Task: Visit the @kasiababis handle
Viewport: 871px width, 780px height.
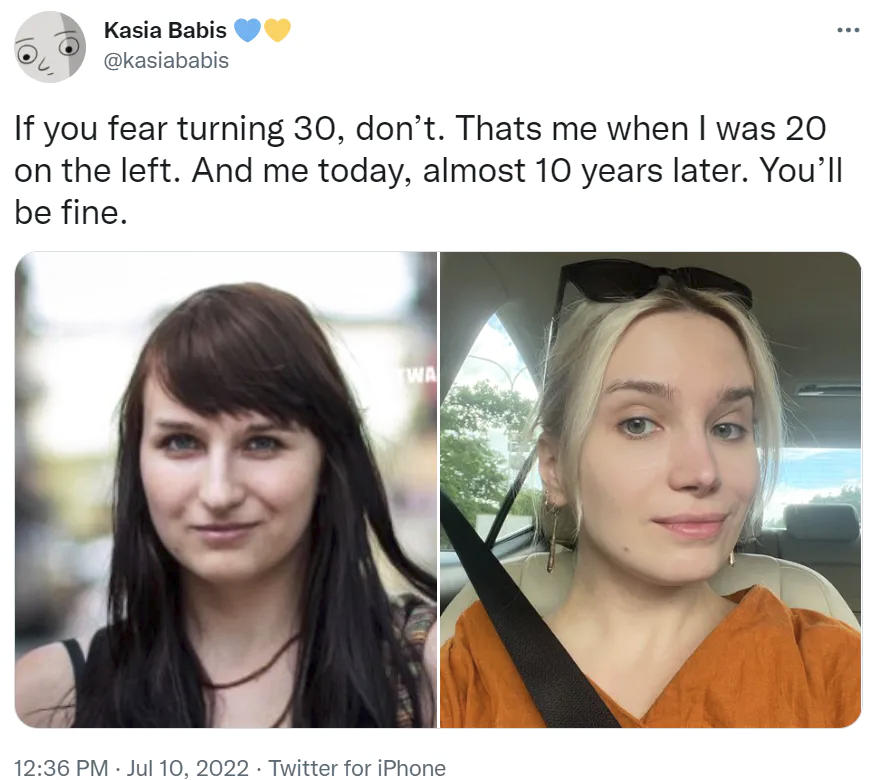Action: tap(166, 60)
